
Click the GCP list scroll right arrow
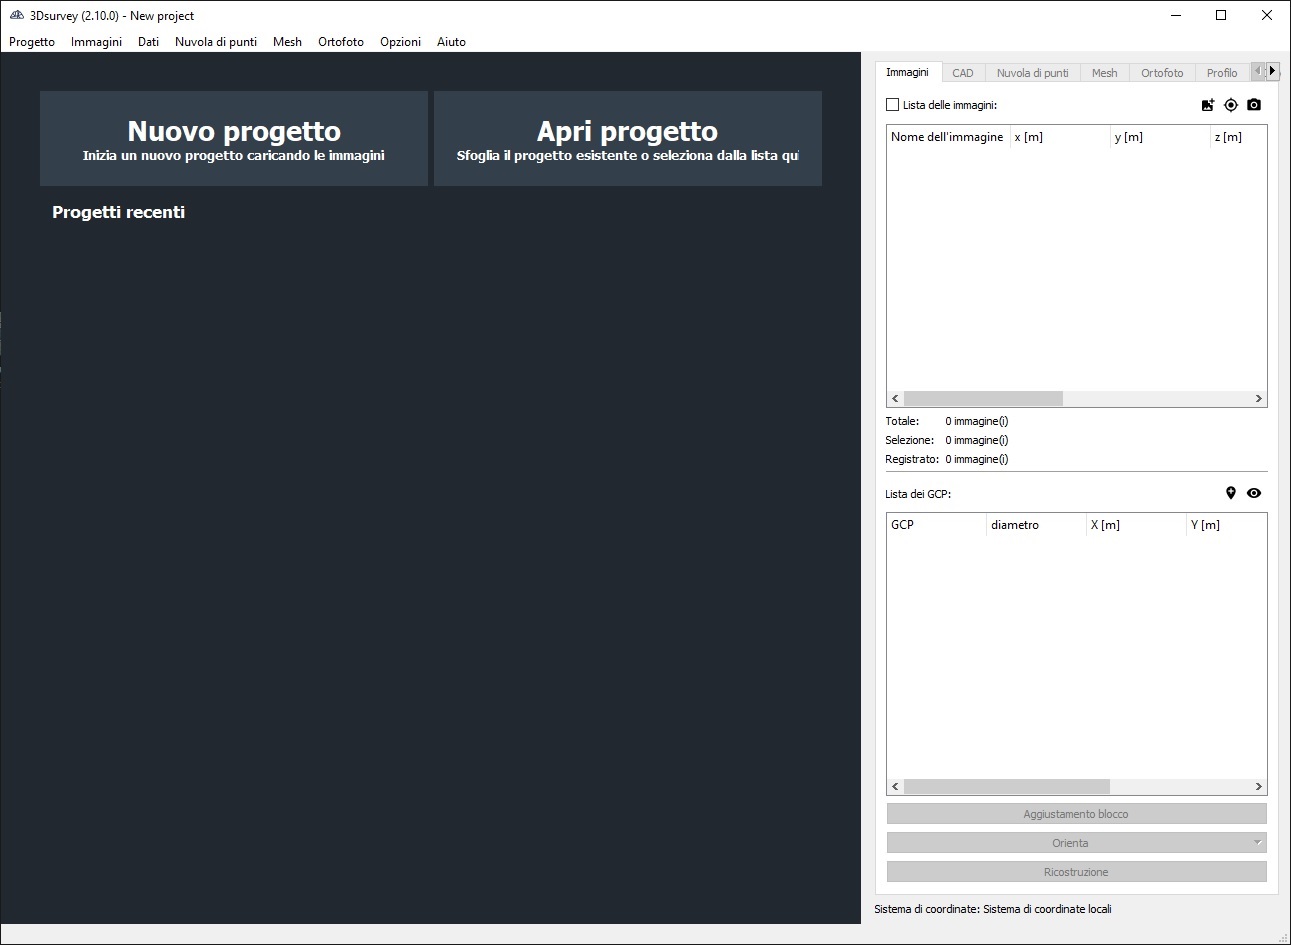1259,786
